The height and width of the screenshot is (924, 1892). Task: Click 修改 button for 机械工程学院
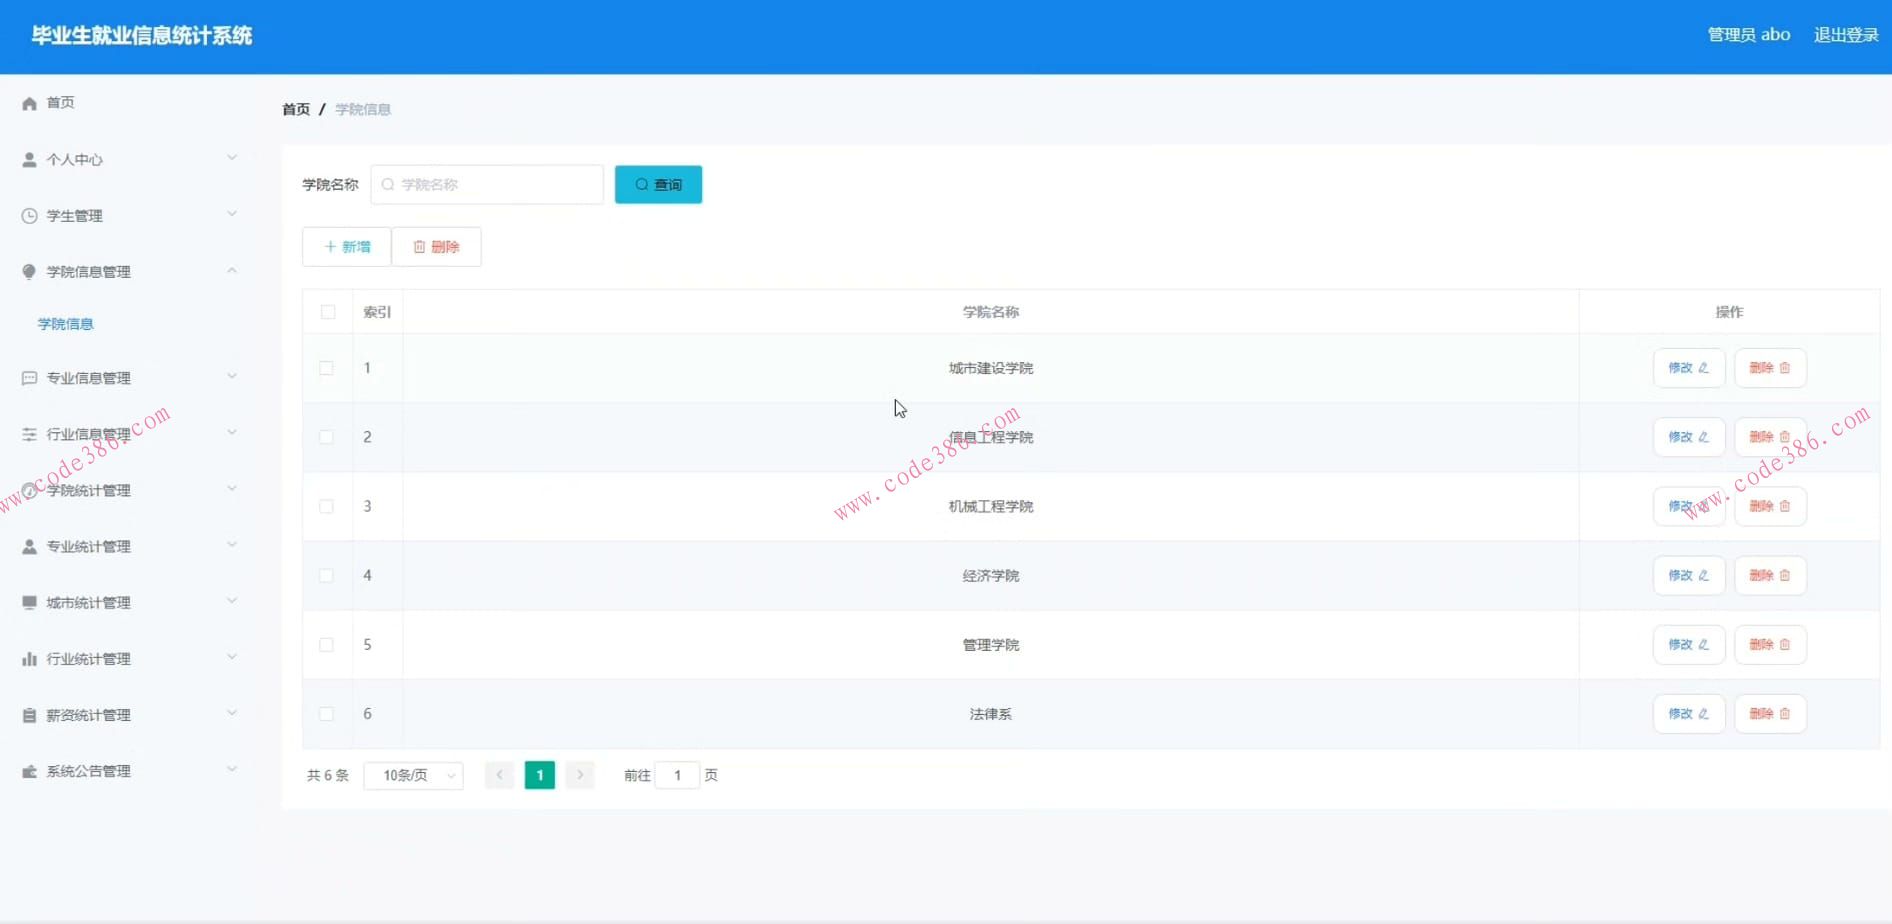tap(1689, 506)
